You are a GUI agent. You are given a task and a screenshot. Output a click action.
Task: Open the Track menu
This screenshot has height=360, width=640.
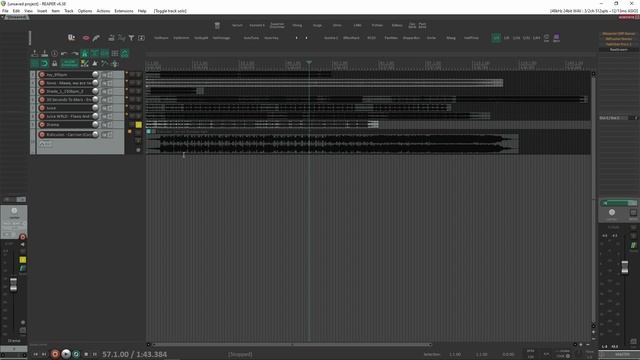tap(69, 11)
